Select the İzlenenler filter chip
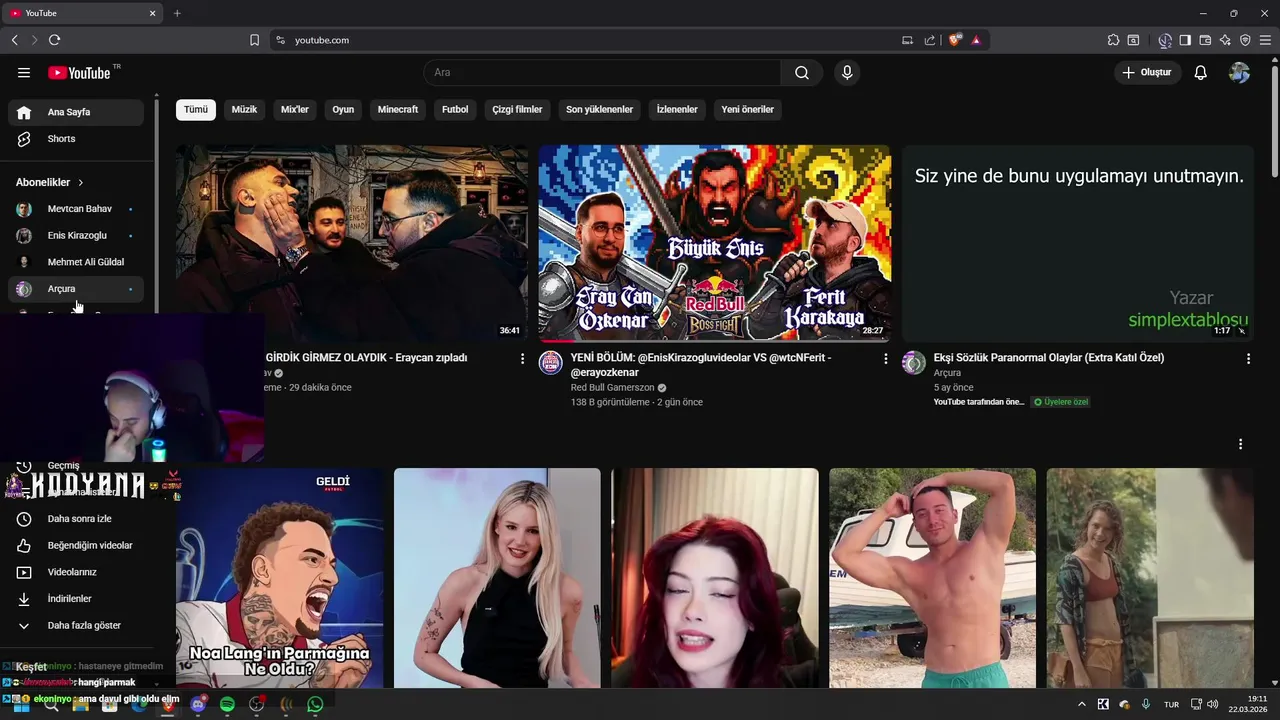This screenshot has width=1280, height=720. coord(677,109)
